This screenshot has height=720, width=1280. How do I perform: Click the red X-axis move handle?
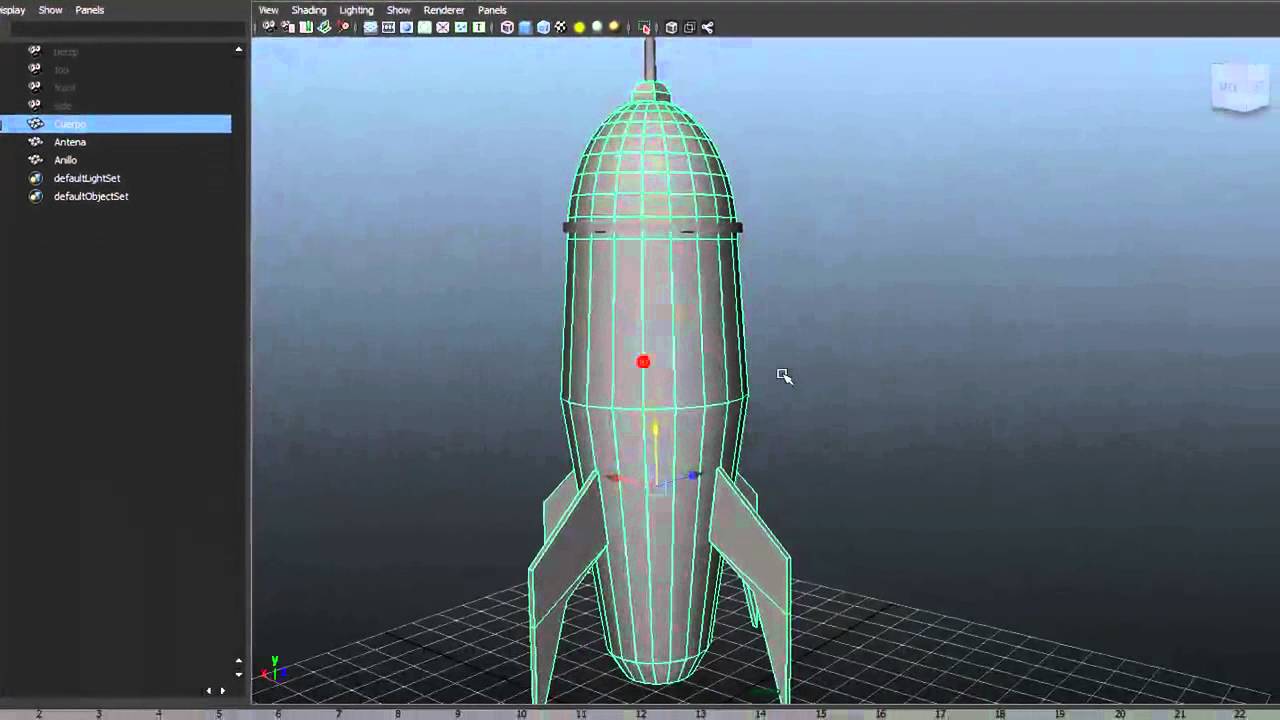pos(614,478)
